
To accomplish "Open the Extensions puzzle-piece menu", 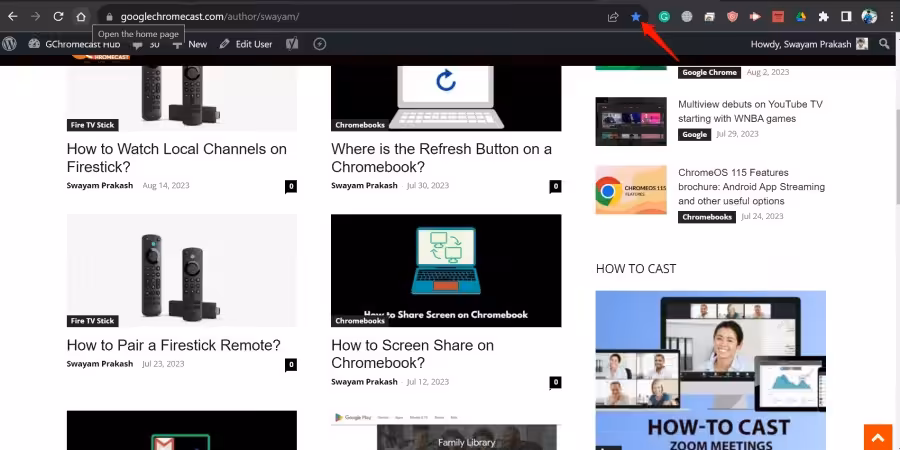I will point(824,17).
